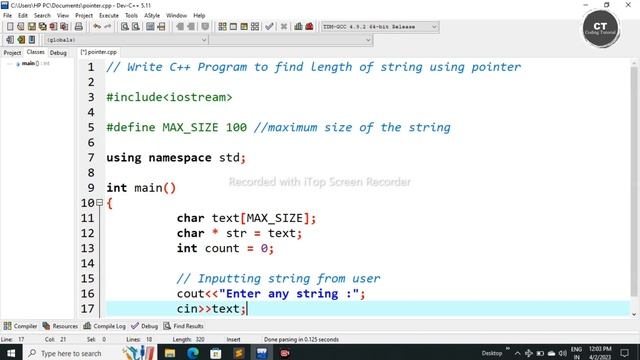The width and height of the screenshot is (640, 360).
Task: Open Find with the magnifier icon
Action: point(125,27)
